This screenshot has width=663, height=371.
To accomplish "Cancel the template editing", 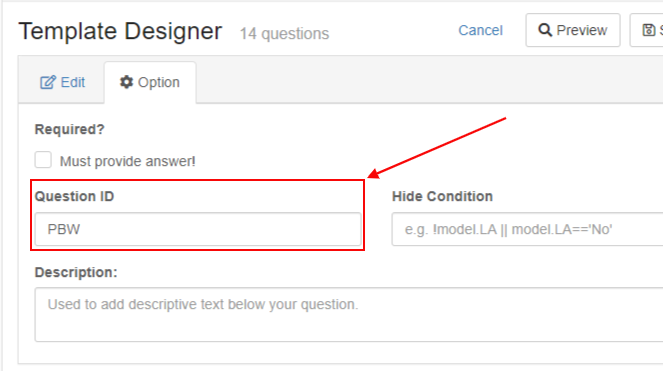I will pyautogui.click(x=480, y=30).
